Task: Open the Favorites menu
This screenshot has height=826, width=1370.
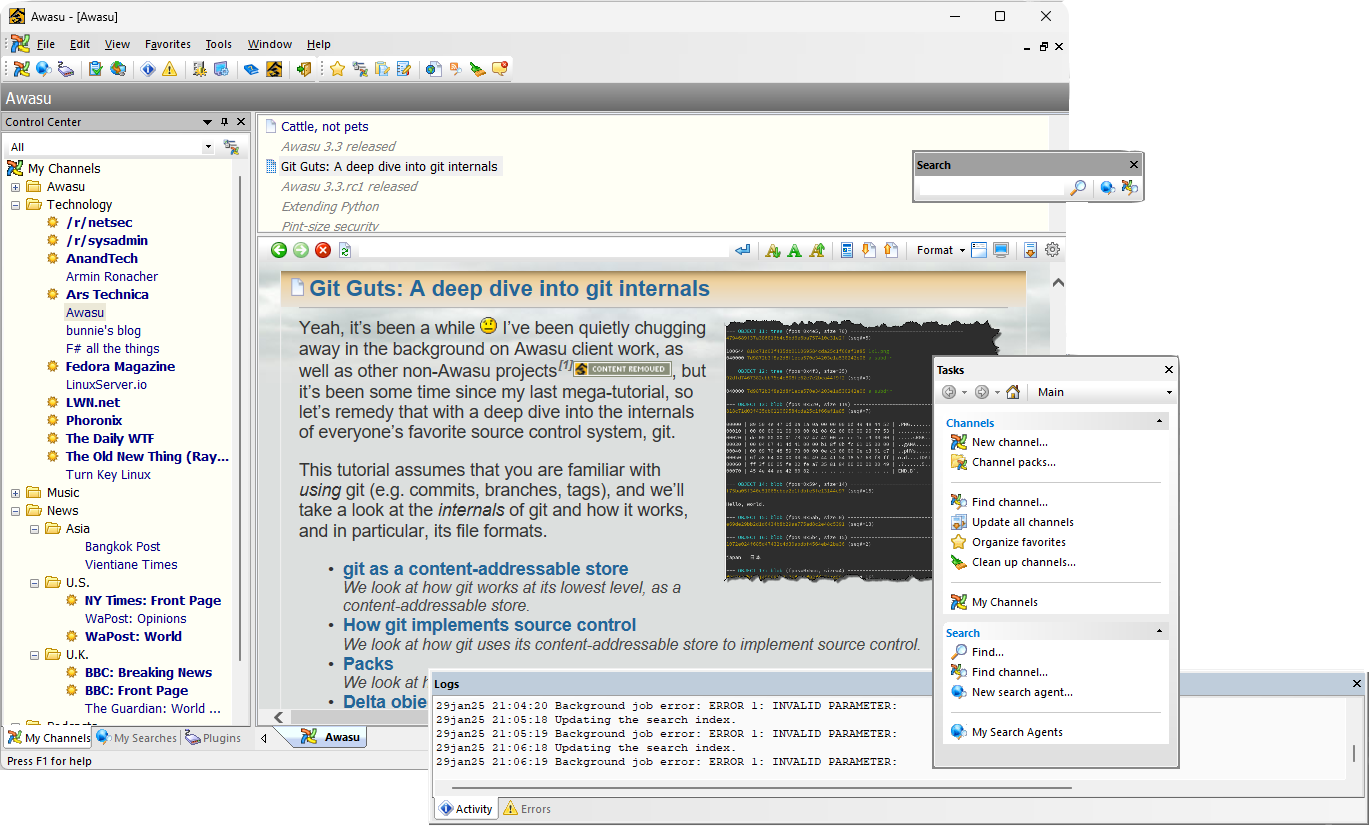Action: pyautogui.click(x=168, y=44)
